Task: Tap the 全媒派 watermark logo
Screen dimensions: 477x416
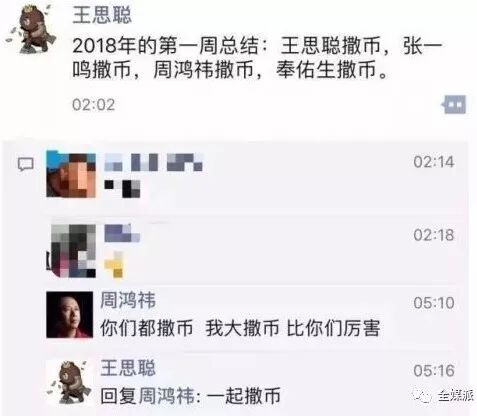Action: point(444,395)
